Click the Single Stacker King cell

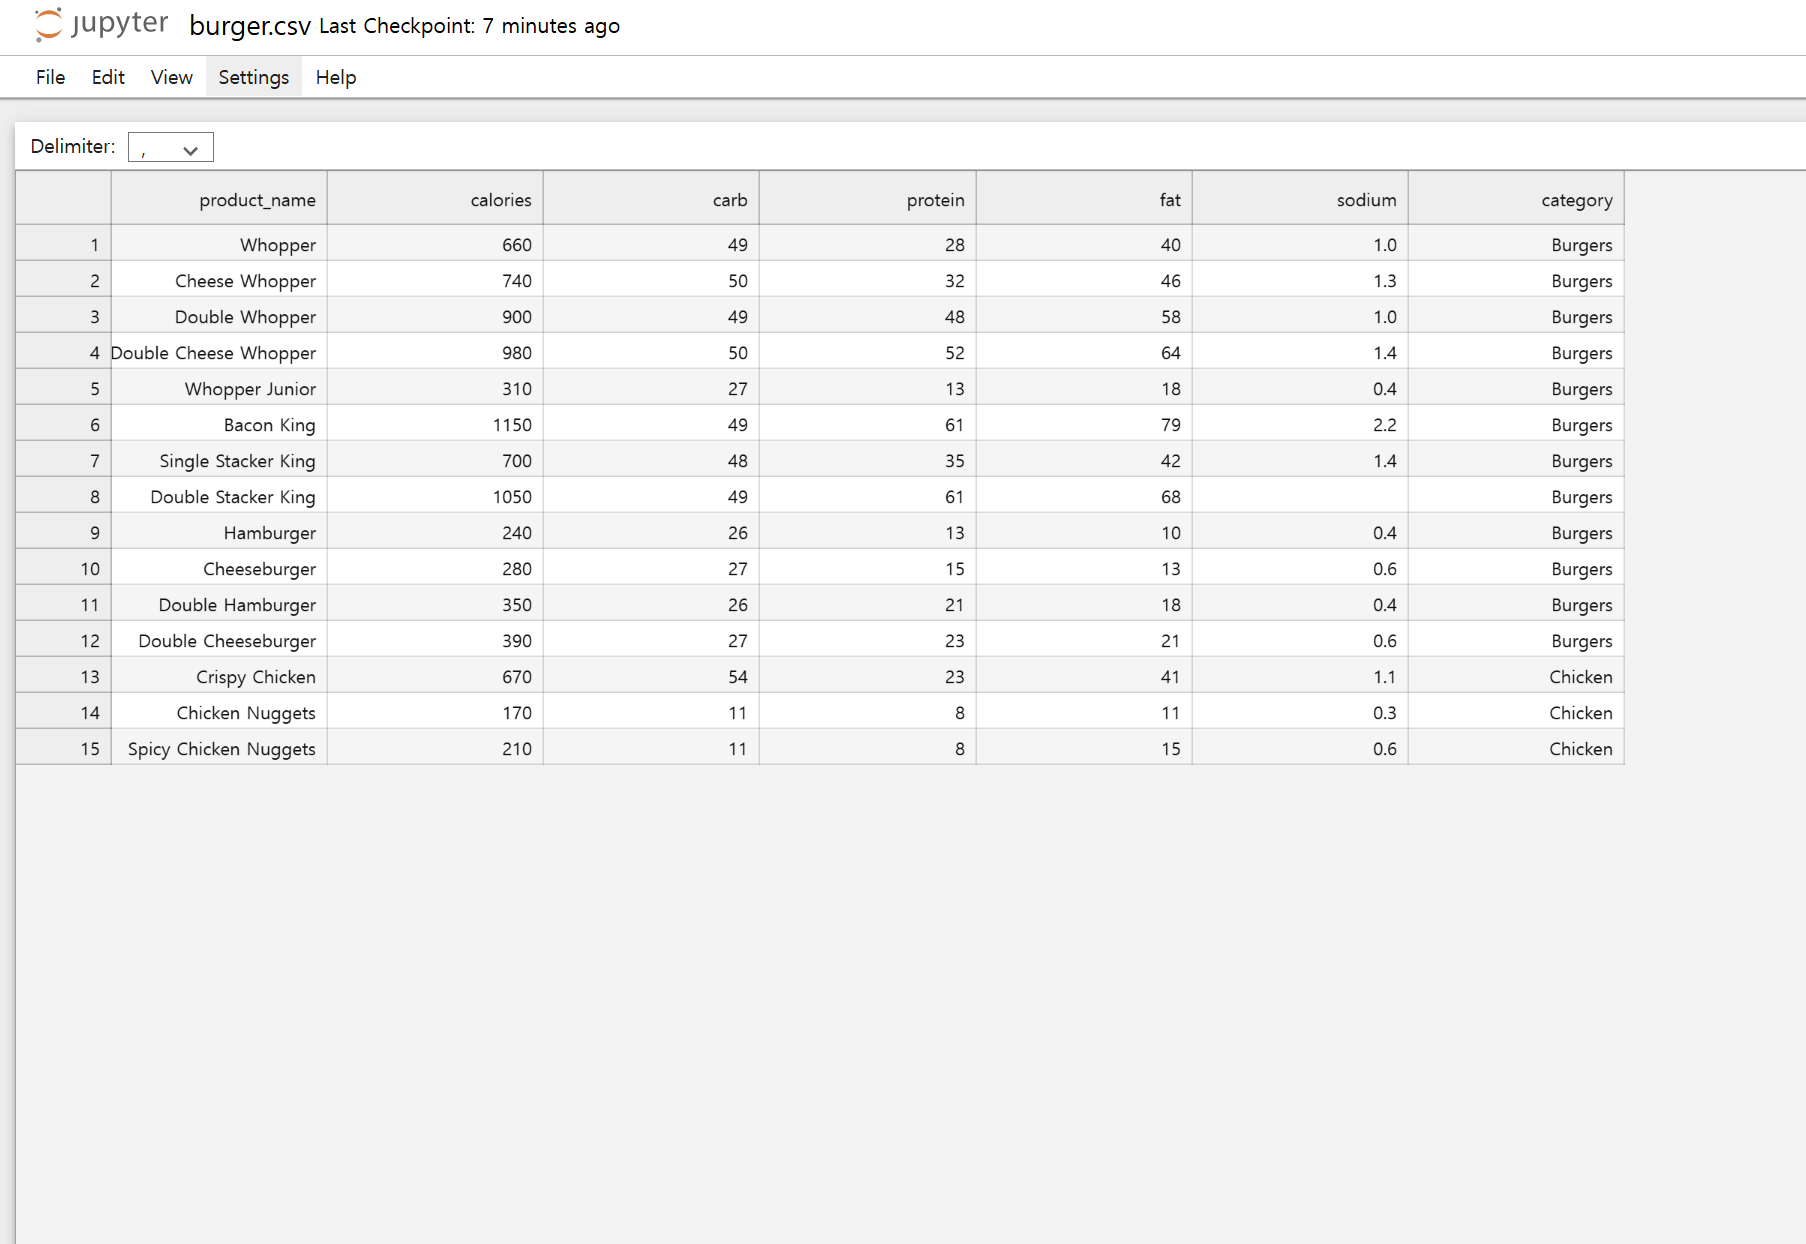tap(219, 460)
